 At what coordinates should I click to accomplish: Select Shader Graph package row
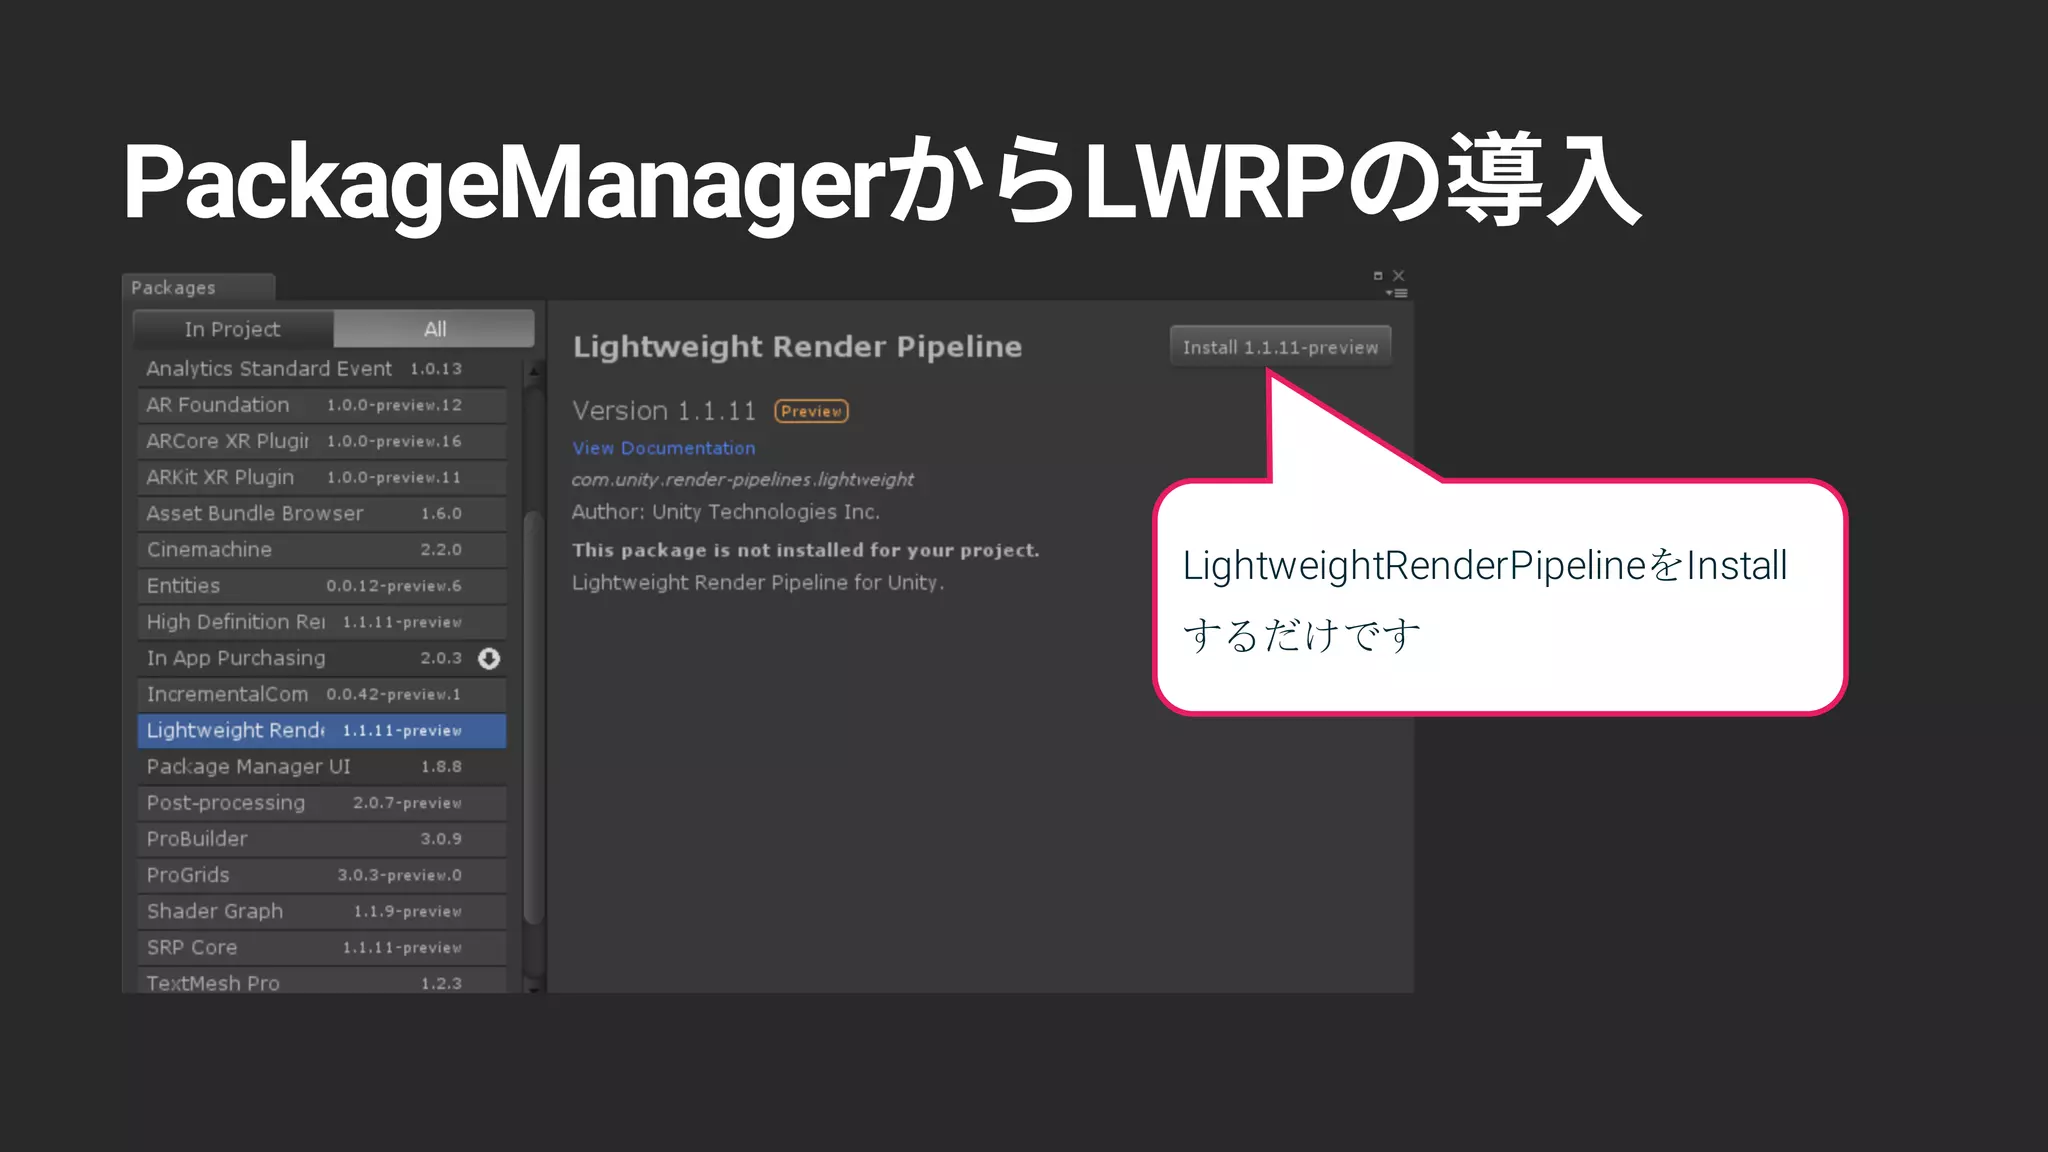pyautogui.click(x=321, y=911)
